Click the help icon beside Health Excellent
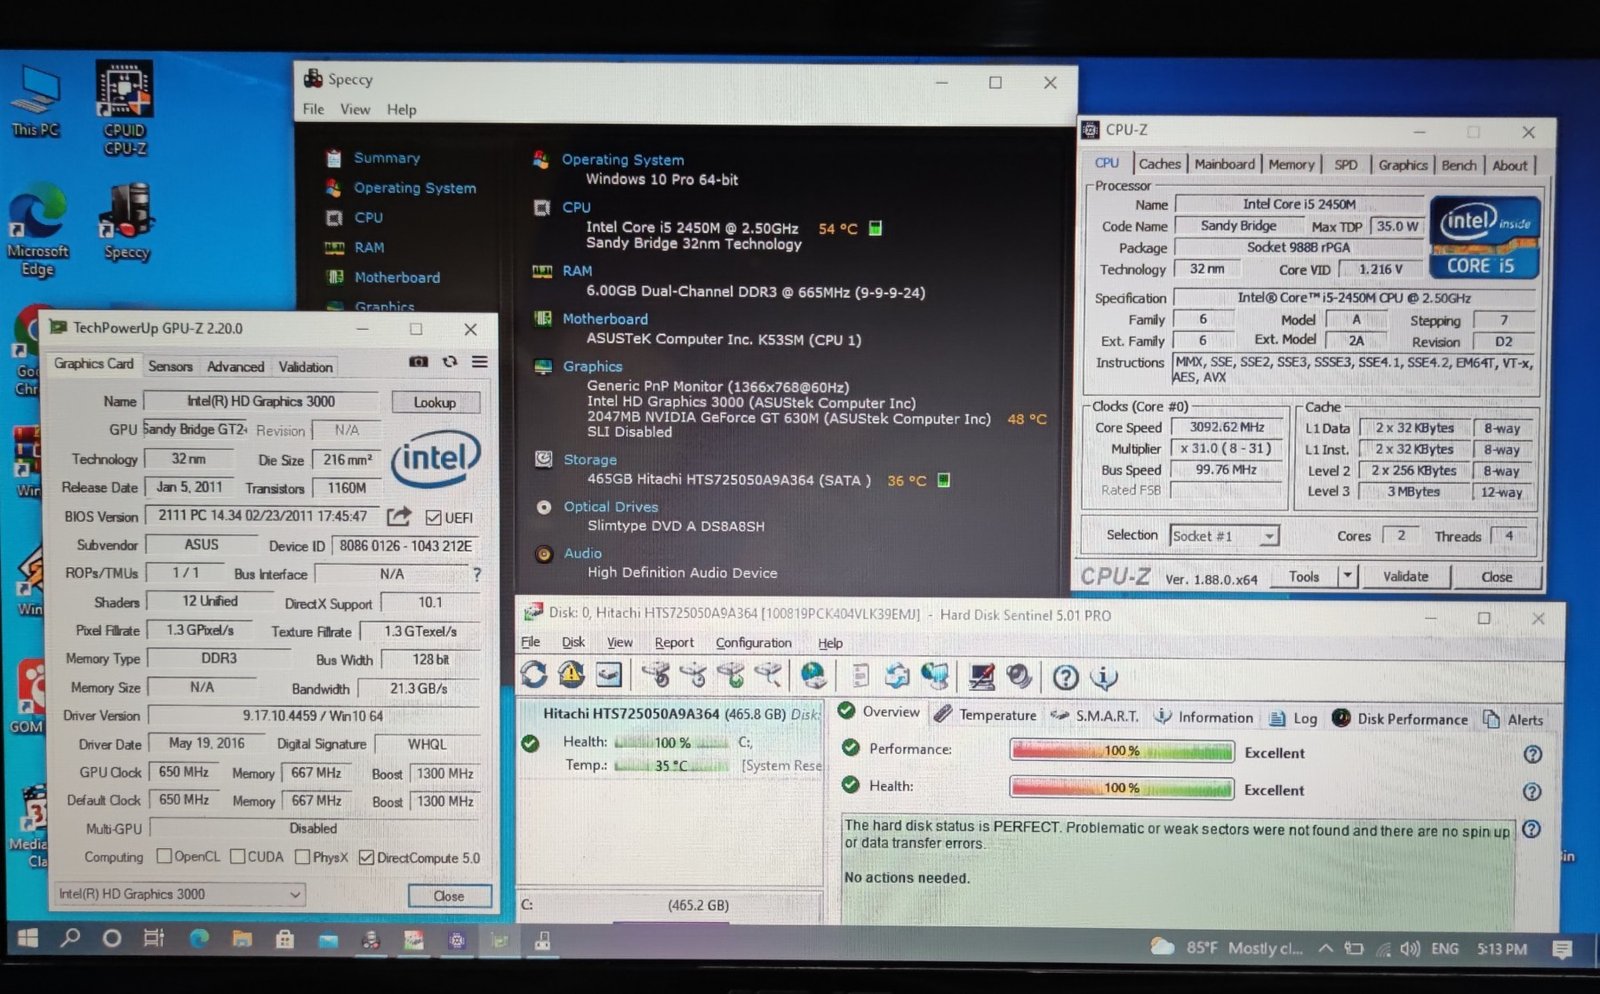Screen dimensions: 1600x994 point(1532,791)
